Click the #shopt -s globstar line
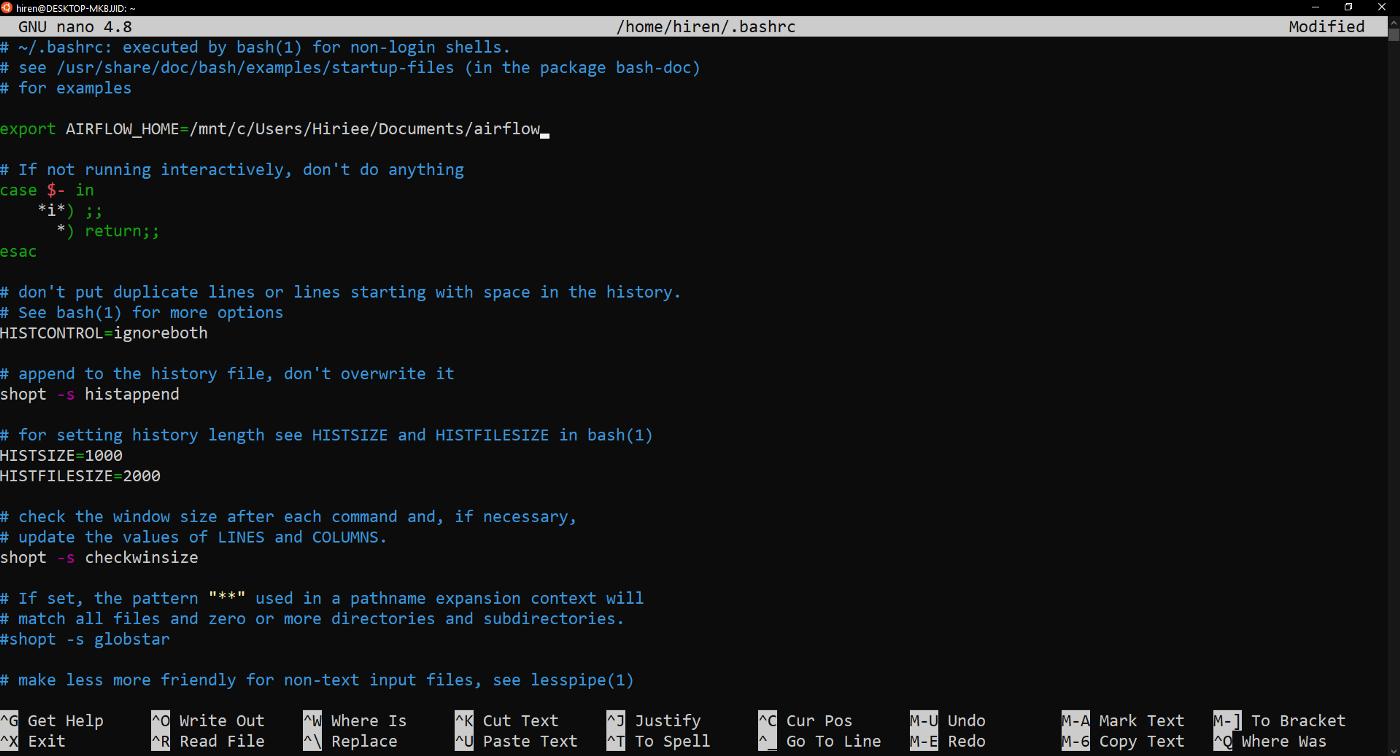Image resolution: width=1400 pixels, height=756 pixels. (85, 639)
